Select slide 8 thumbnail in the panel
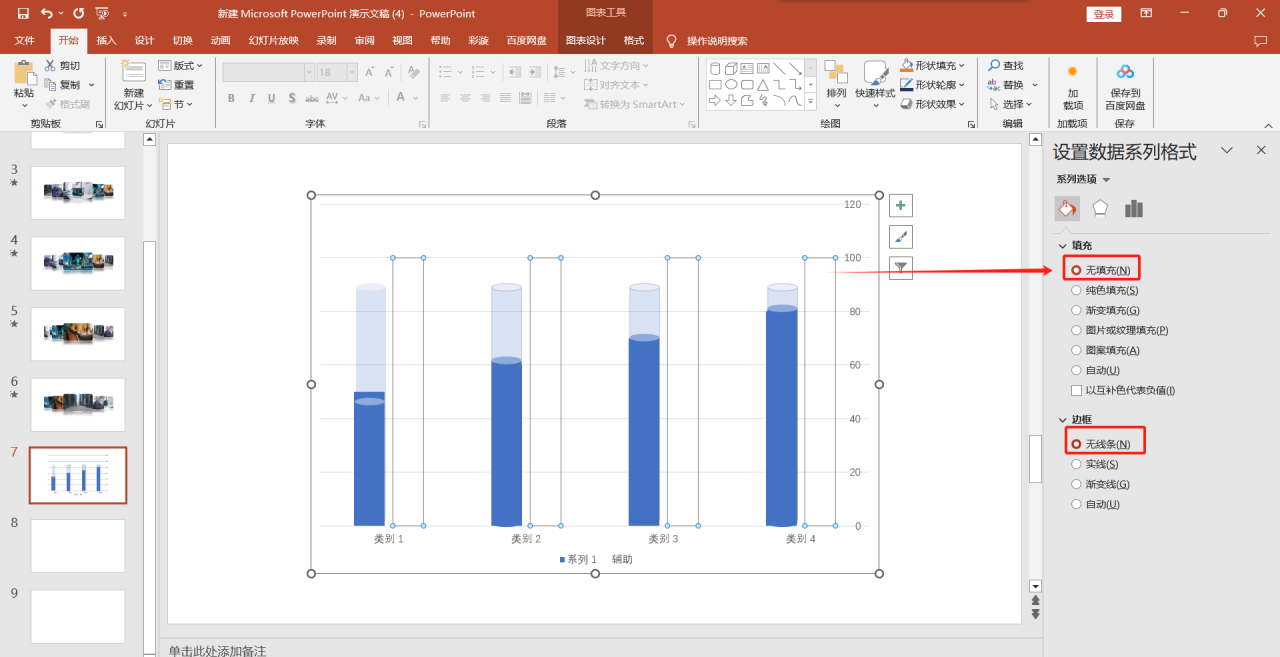 tap(78, 545)
